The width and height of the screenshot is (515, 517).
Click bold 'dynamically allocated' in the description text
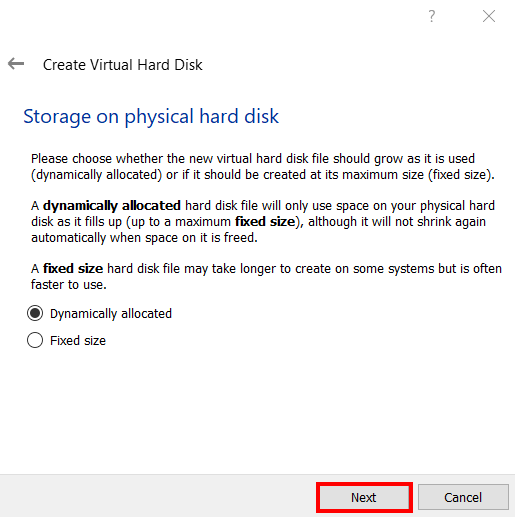pos(112,206)
